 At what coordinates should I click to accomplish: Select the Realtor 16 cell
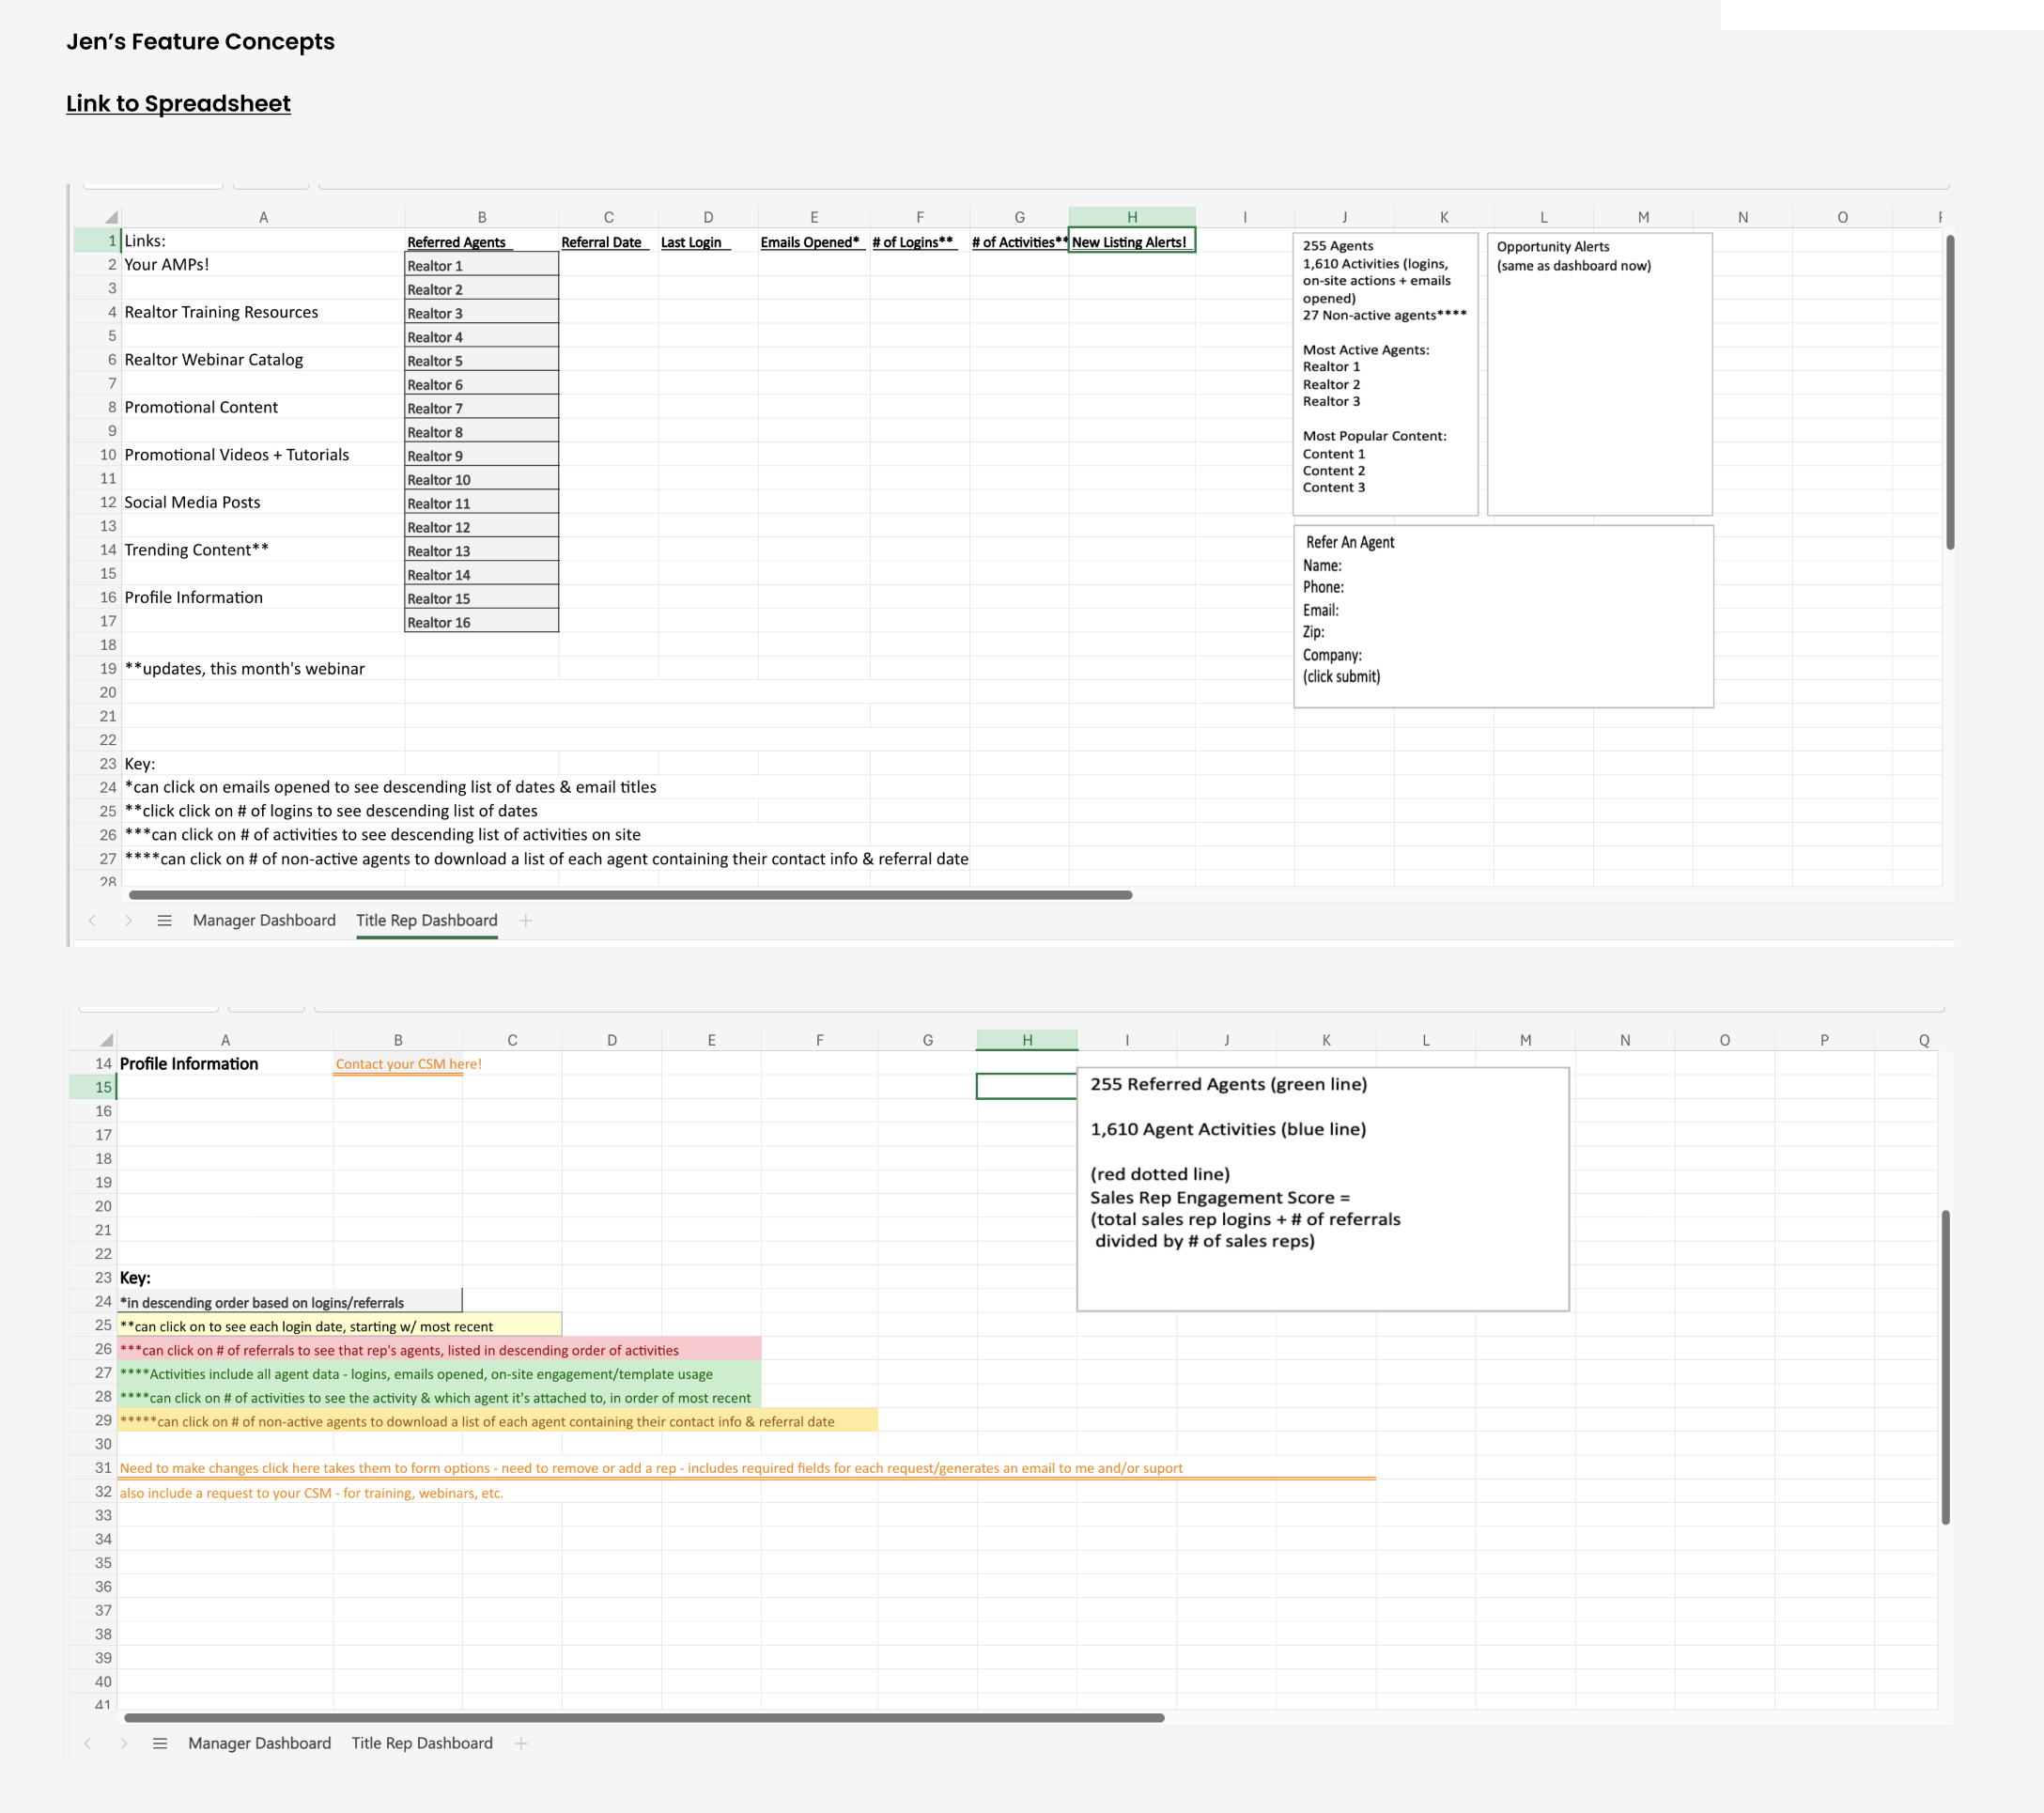[481, 622]
